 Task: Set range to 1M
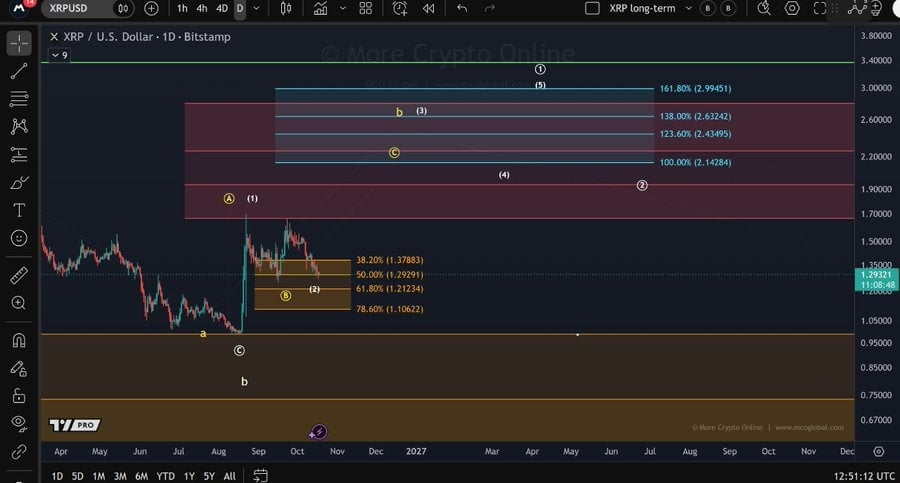[99, 476]
